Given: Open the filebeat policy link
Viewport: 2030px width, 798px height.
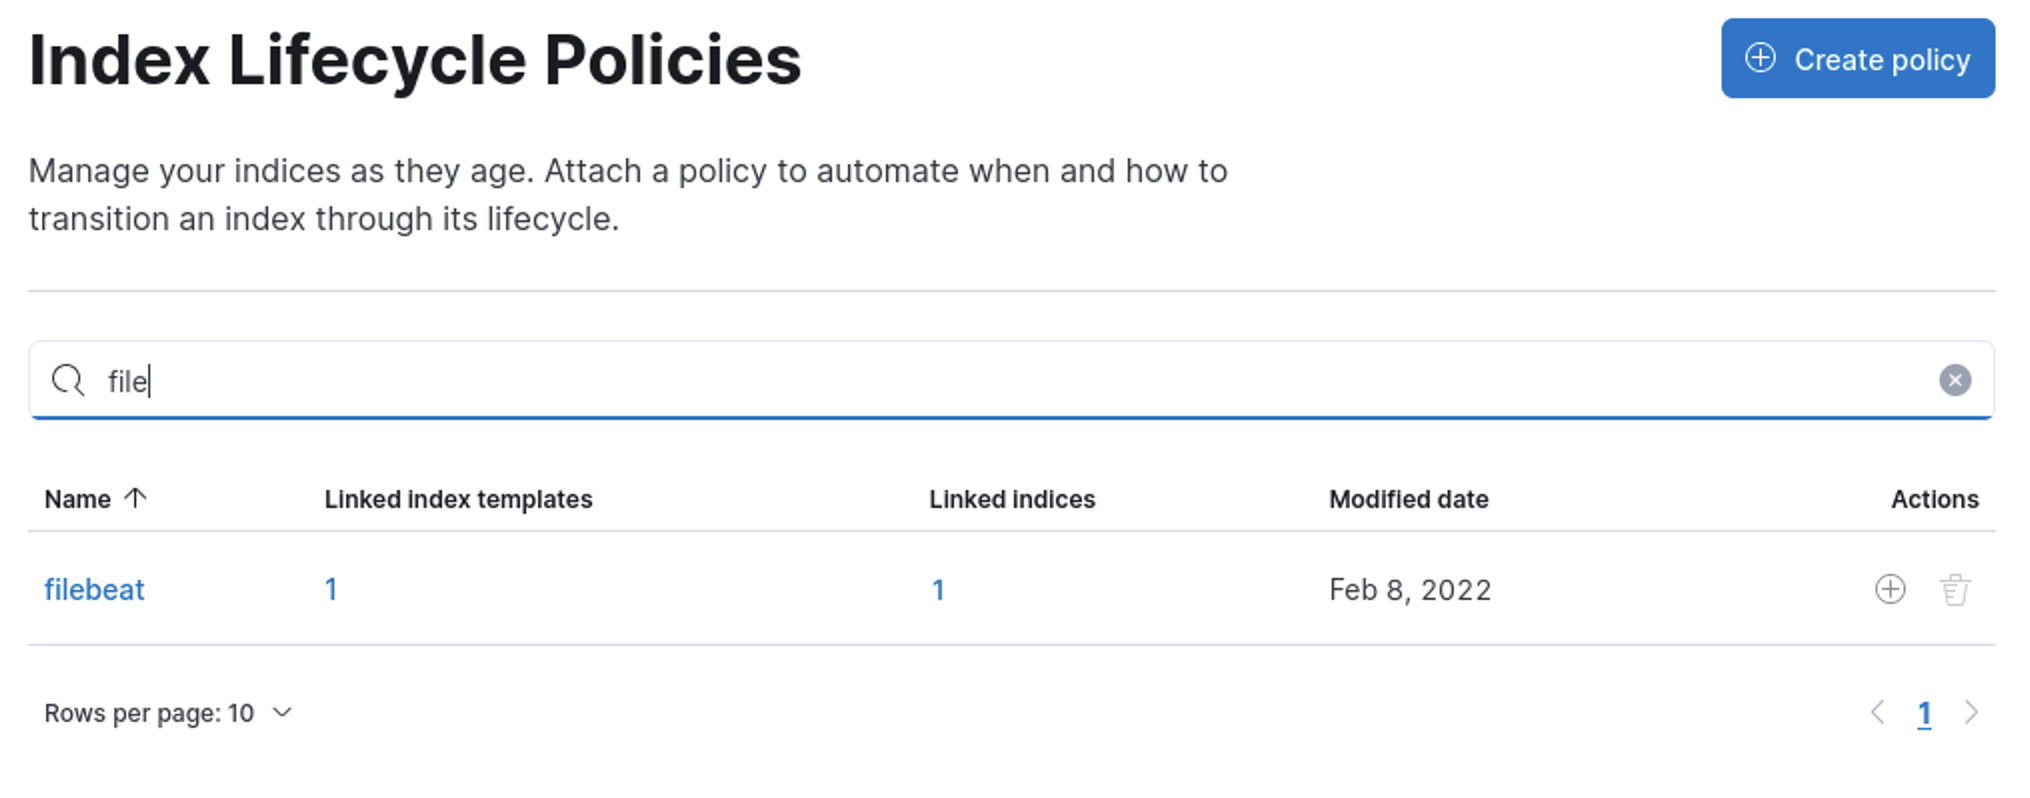Looking at the screenshot, I should point(94,590).
